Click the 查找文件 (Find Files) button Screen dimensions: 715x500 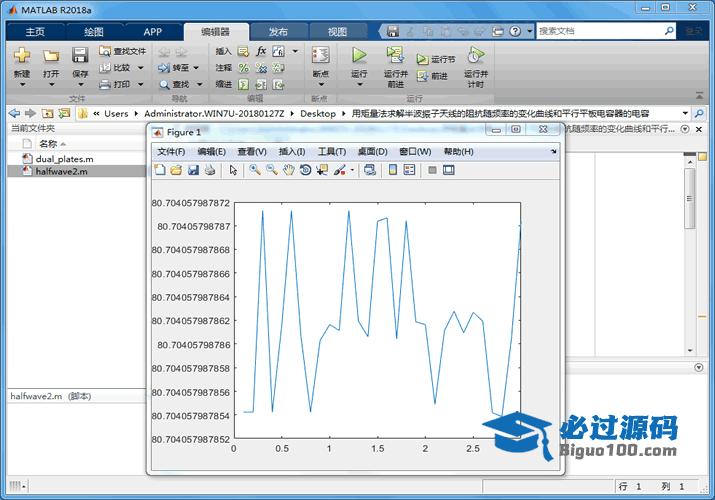122,51
